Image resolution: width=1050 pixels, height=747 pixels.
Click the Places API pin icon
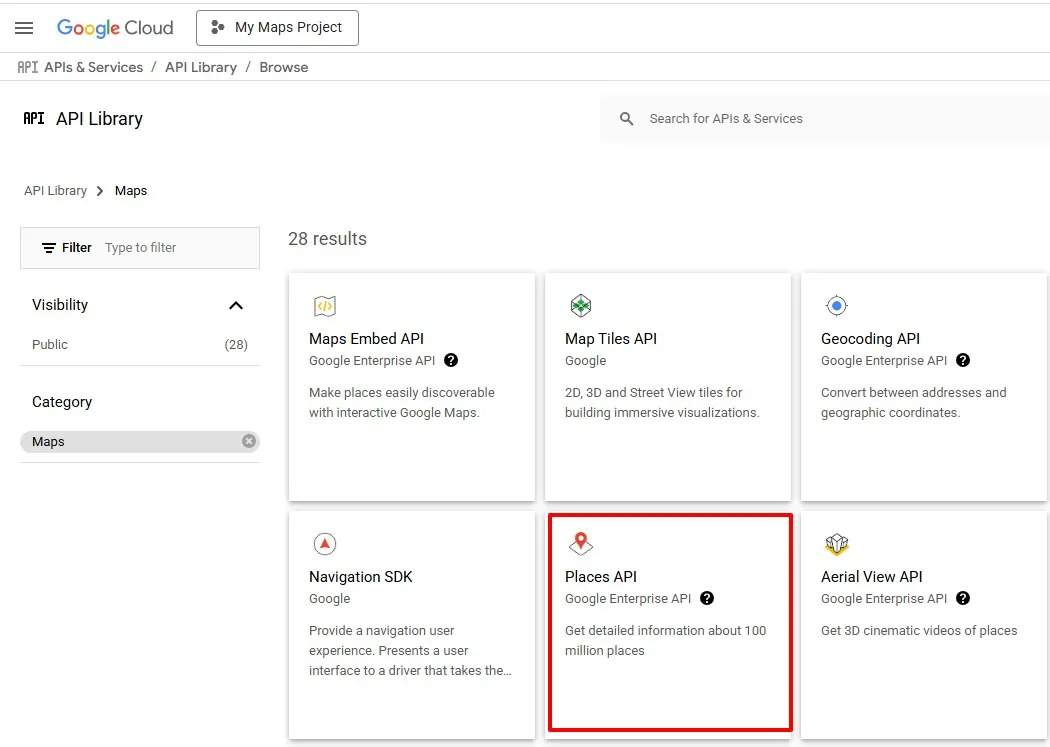click(x=580, y=544)
